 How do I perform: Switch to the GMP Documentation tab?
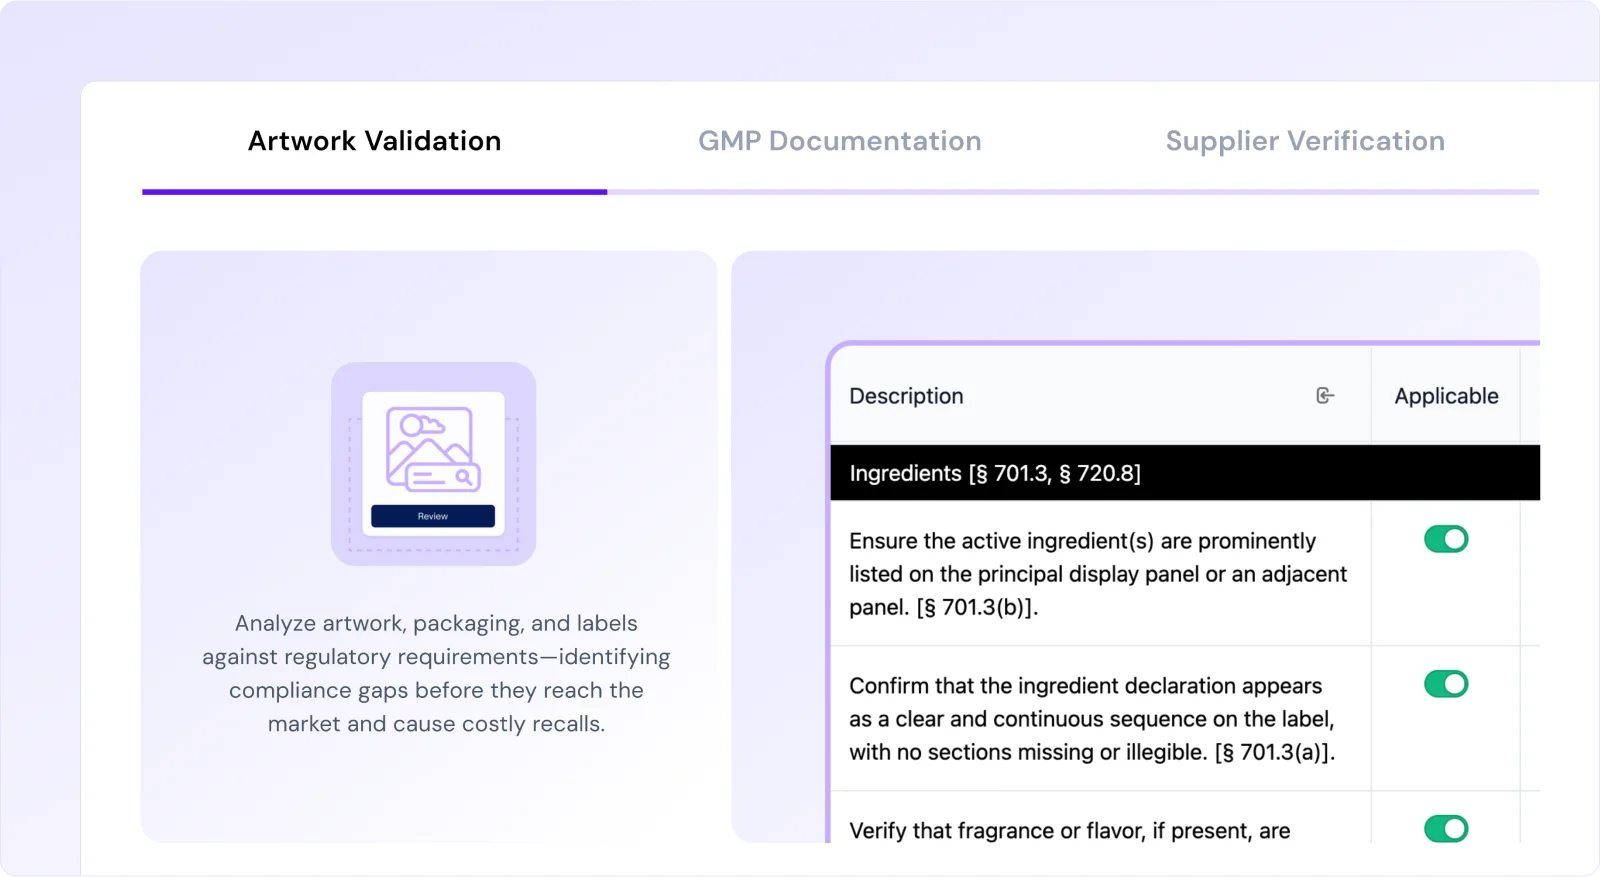point(839,140)
